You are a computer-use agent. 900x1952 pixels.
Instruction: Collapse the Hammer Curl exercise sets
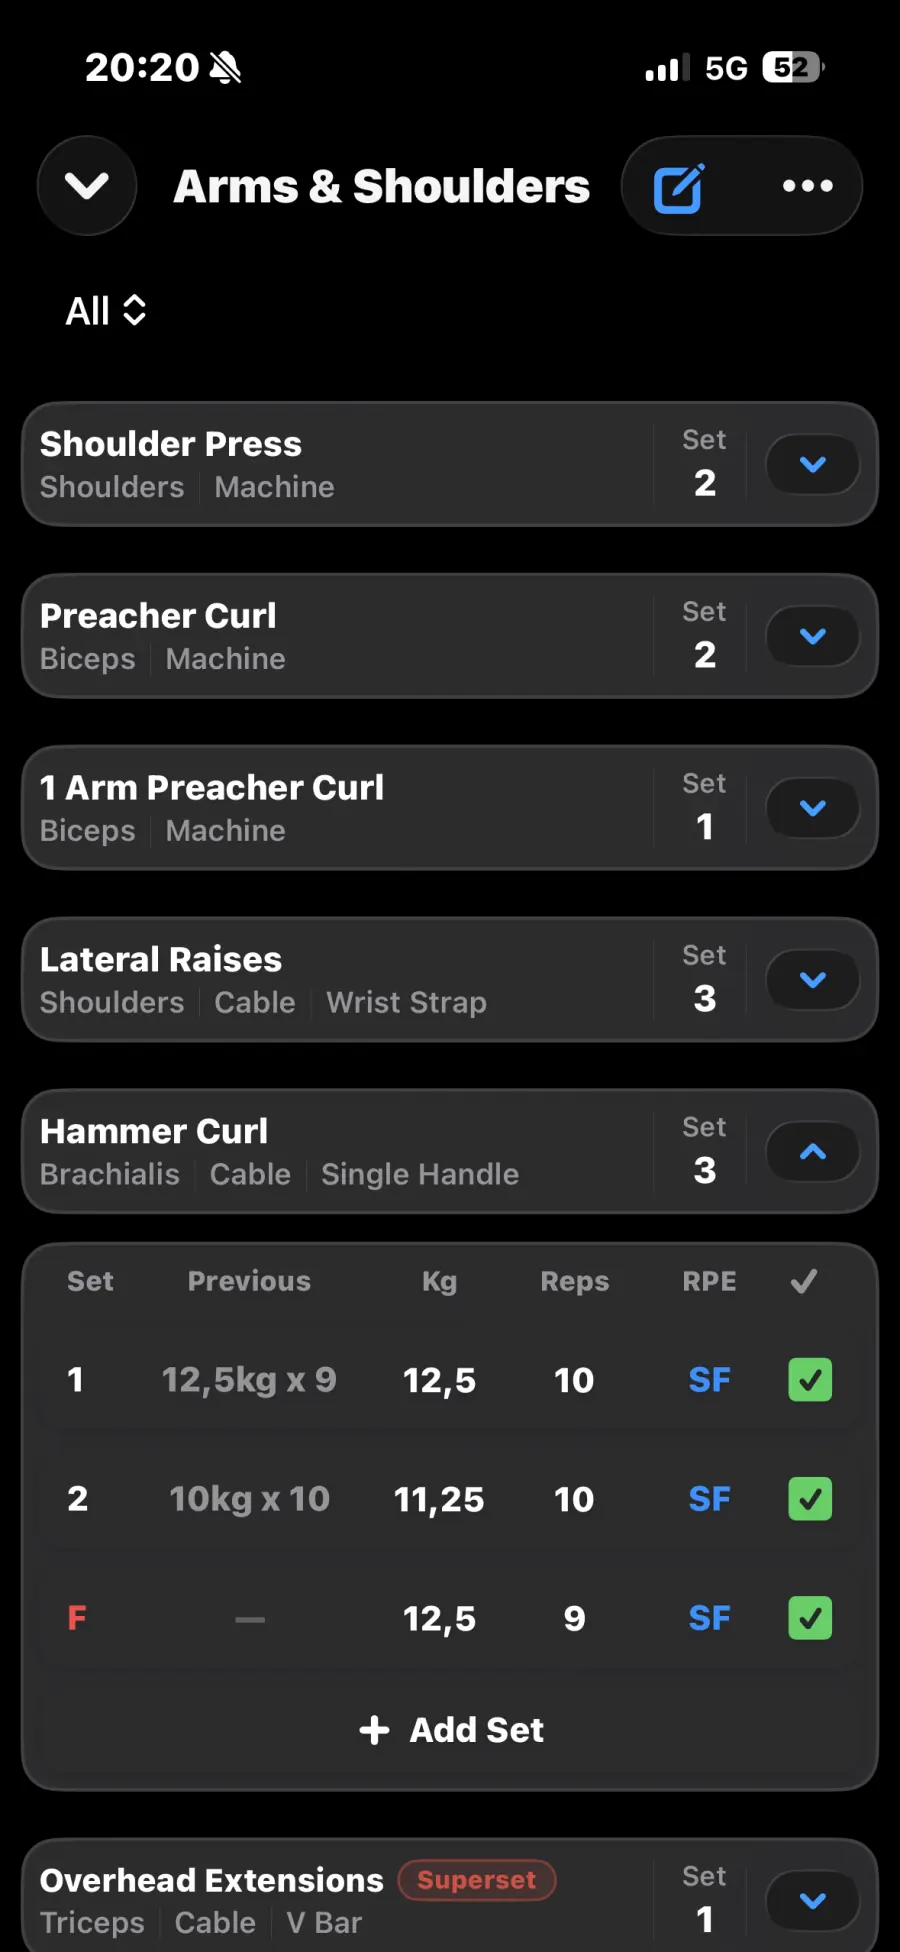click(812, 1152)
